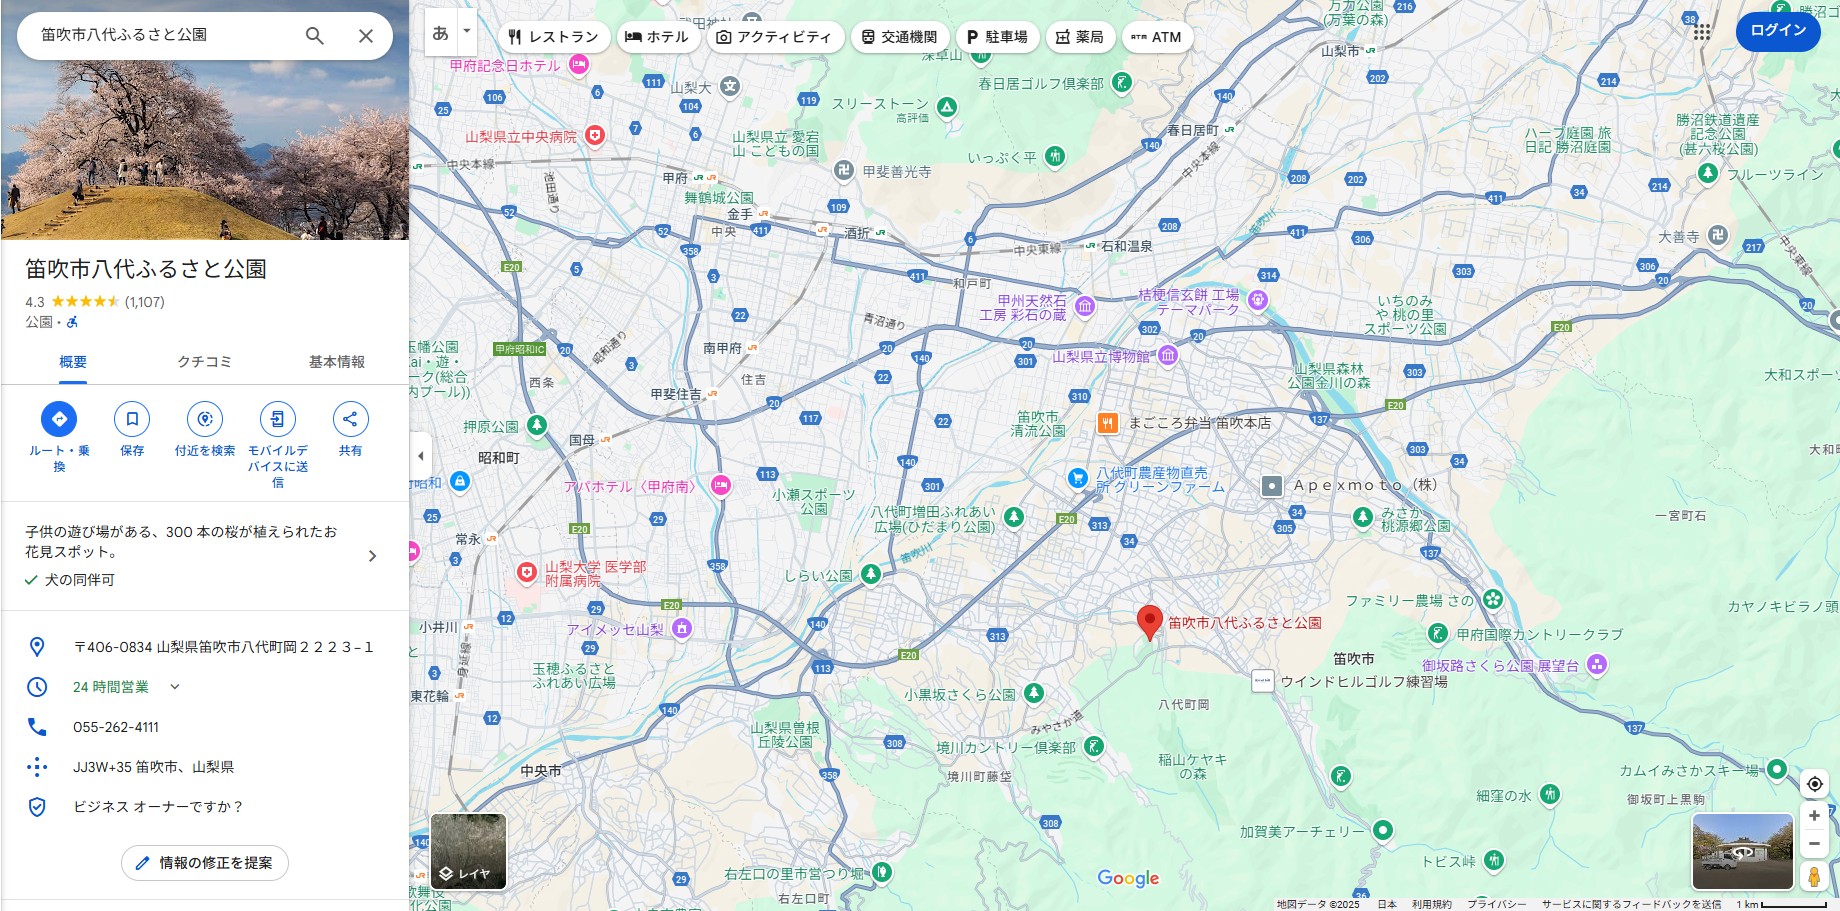
Task: Click the nearby search icon
Action: click(205, 419)
